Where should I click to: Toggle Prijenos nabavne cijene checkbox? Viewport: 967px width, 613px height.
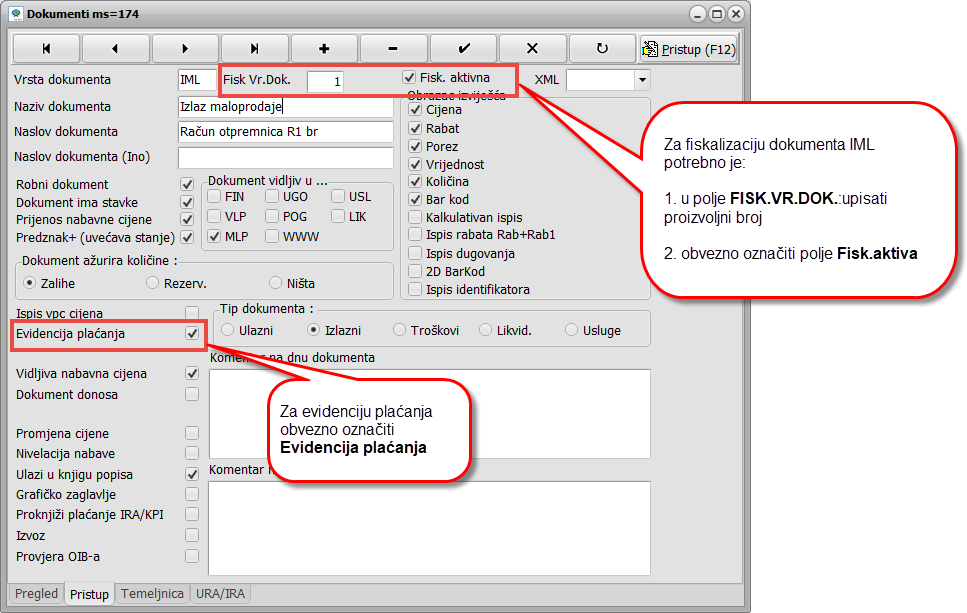187,220
